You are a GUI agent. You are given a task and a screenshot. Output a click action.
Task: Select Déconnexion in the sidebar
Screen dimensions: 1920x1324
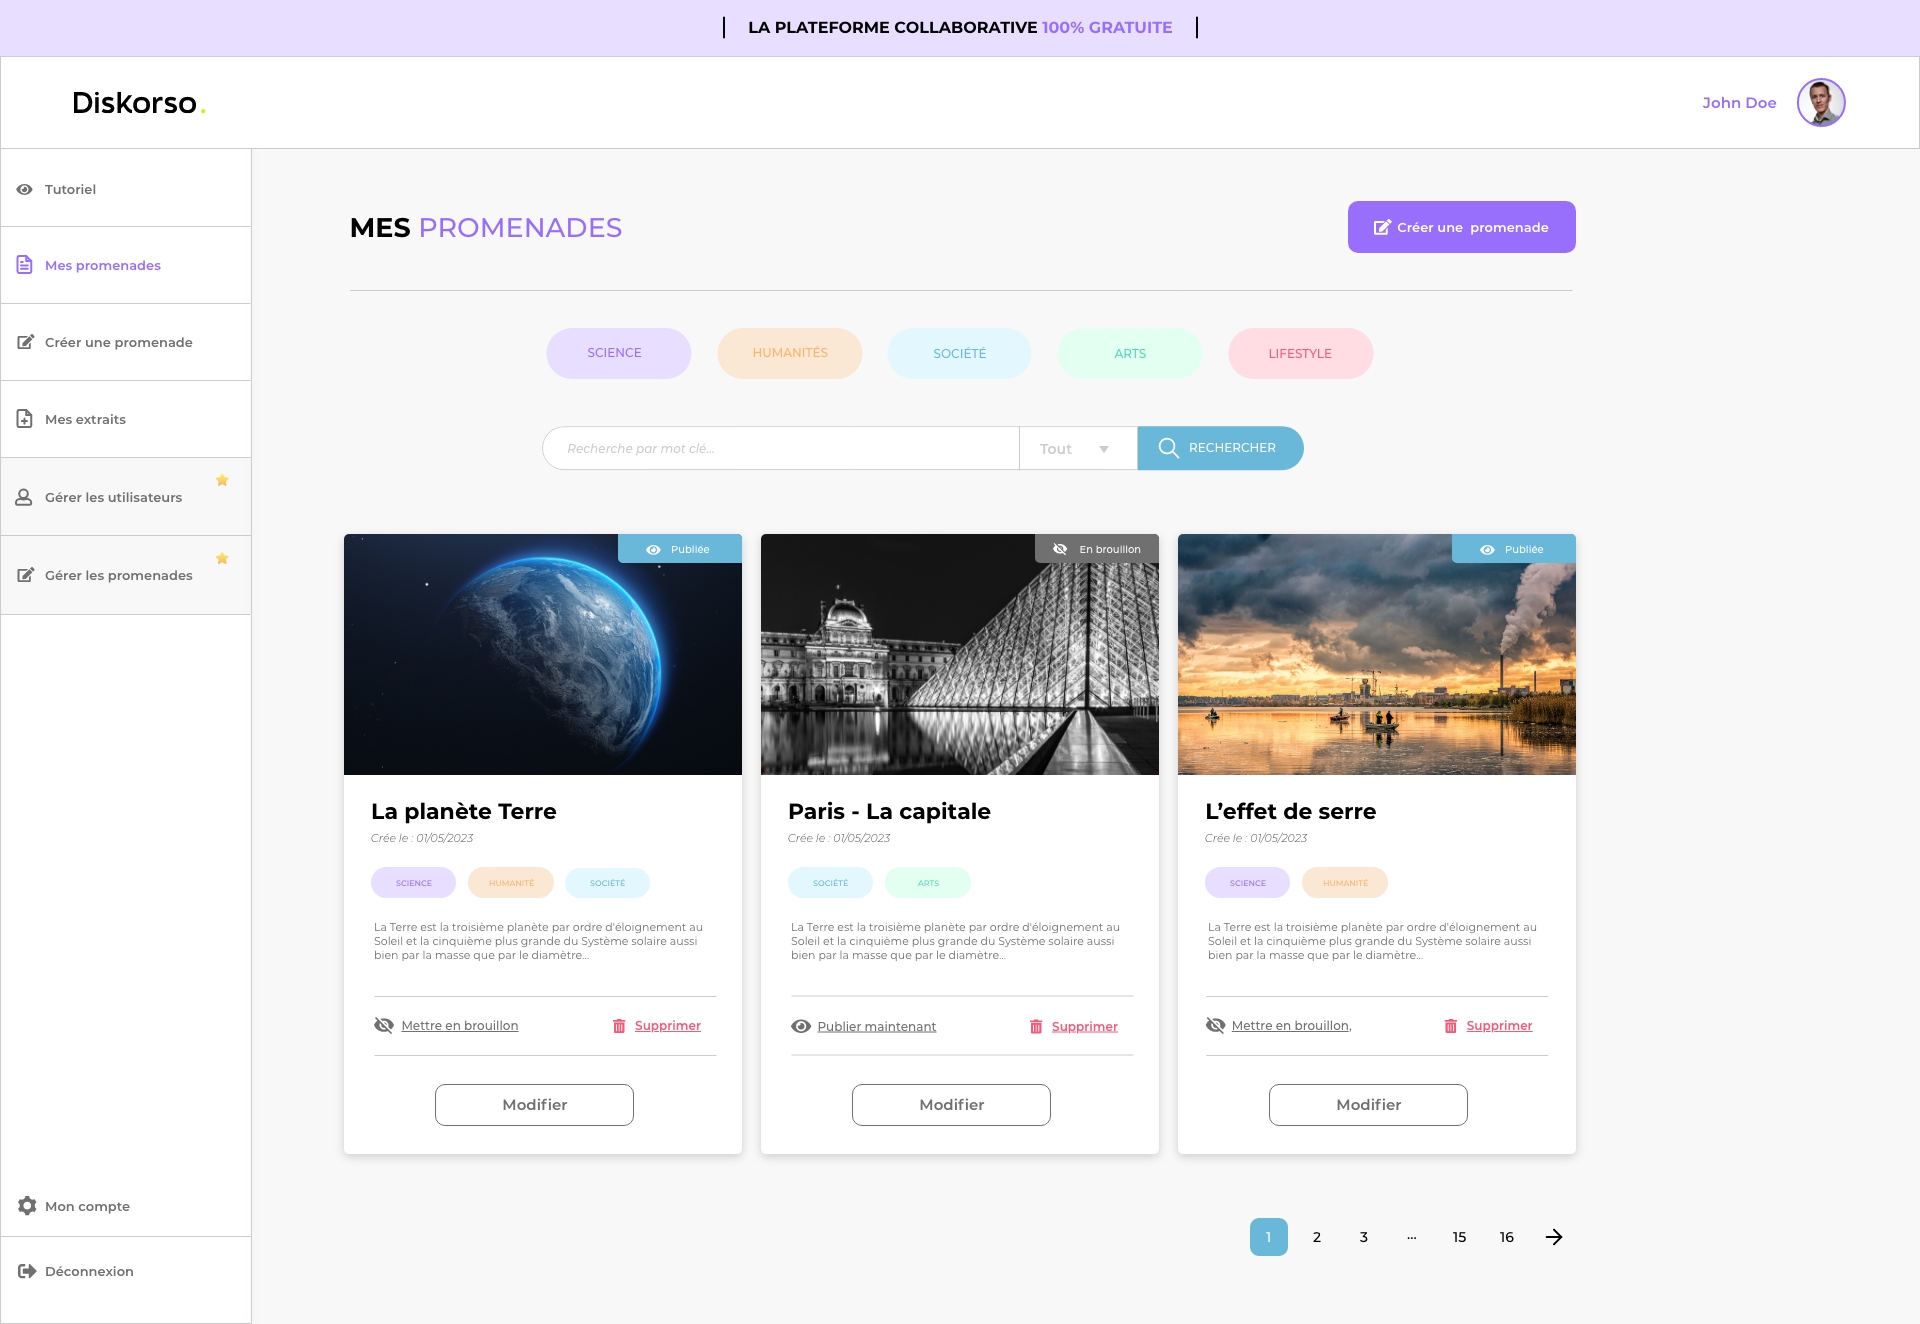click(x=126, y=1271)
